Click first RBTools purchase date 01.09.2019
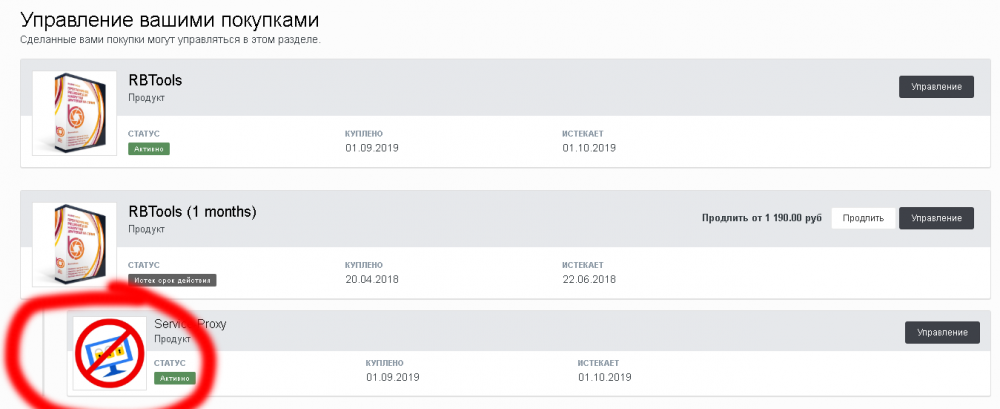The height and width of the screenshot is (409, 1000). [x=371, y=148]
